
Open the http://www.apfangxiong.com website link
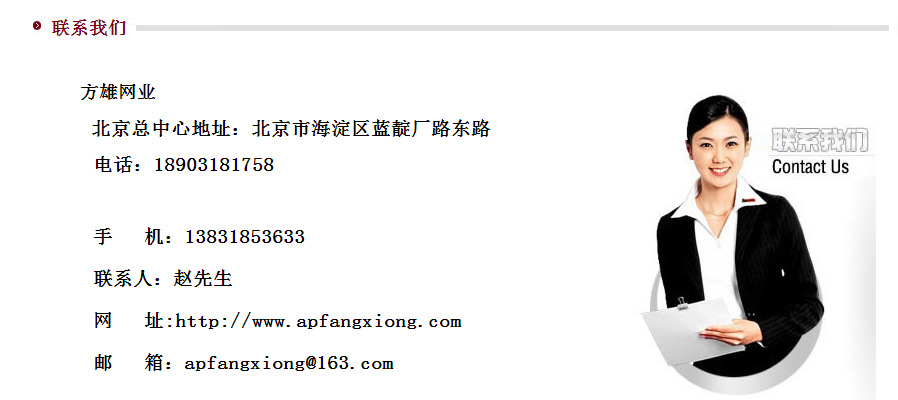[318, 322]
